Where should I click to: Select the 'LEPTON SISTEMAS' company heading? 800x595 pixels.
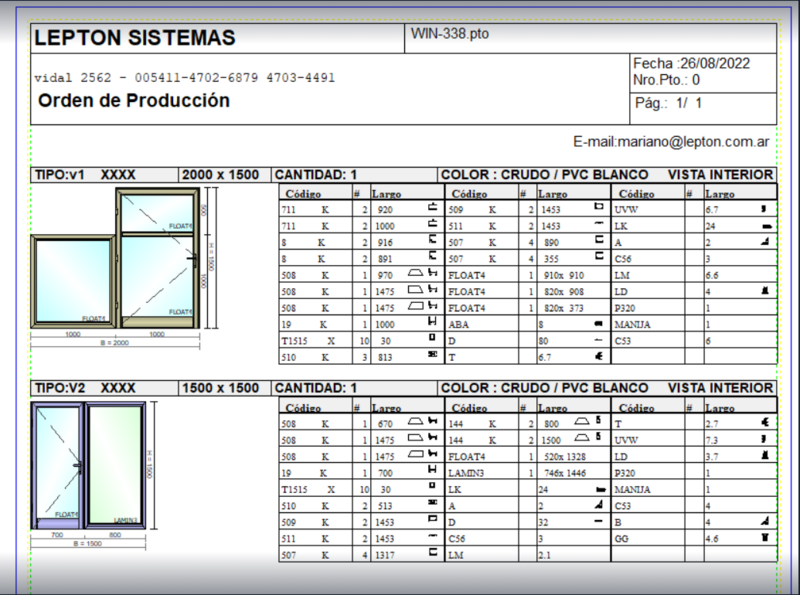[x=135, y=38]
